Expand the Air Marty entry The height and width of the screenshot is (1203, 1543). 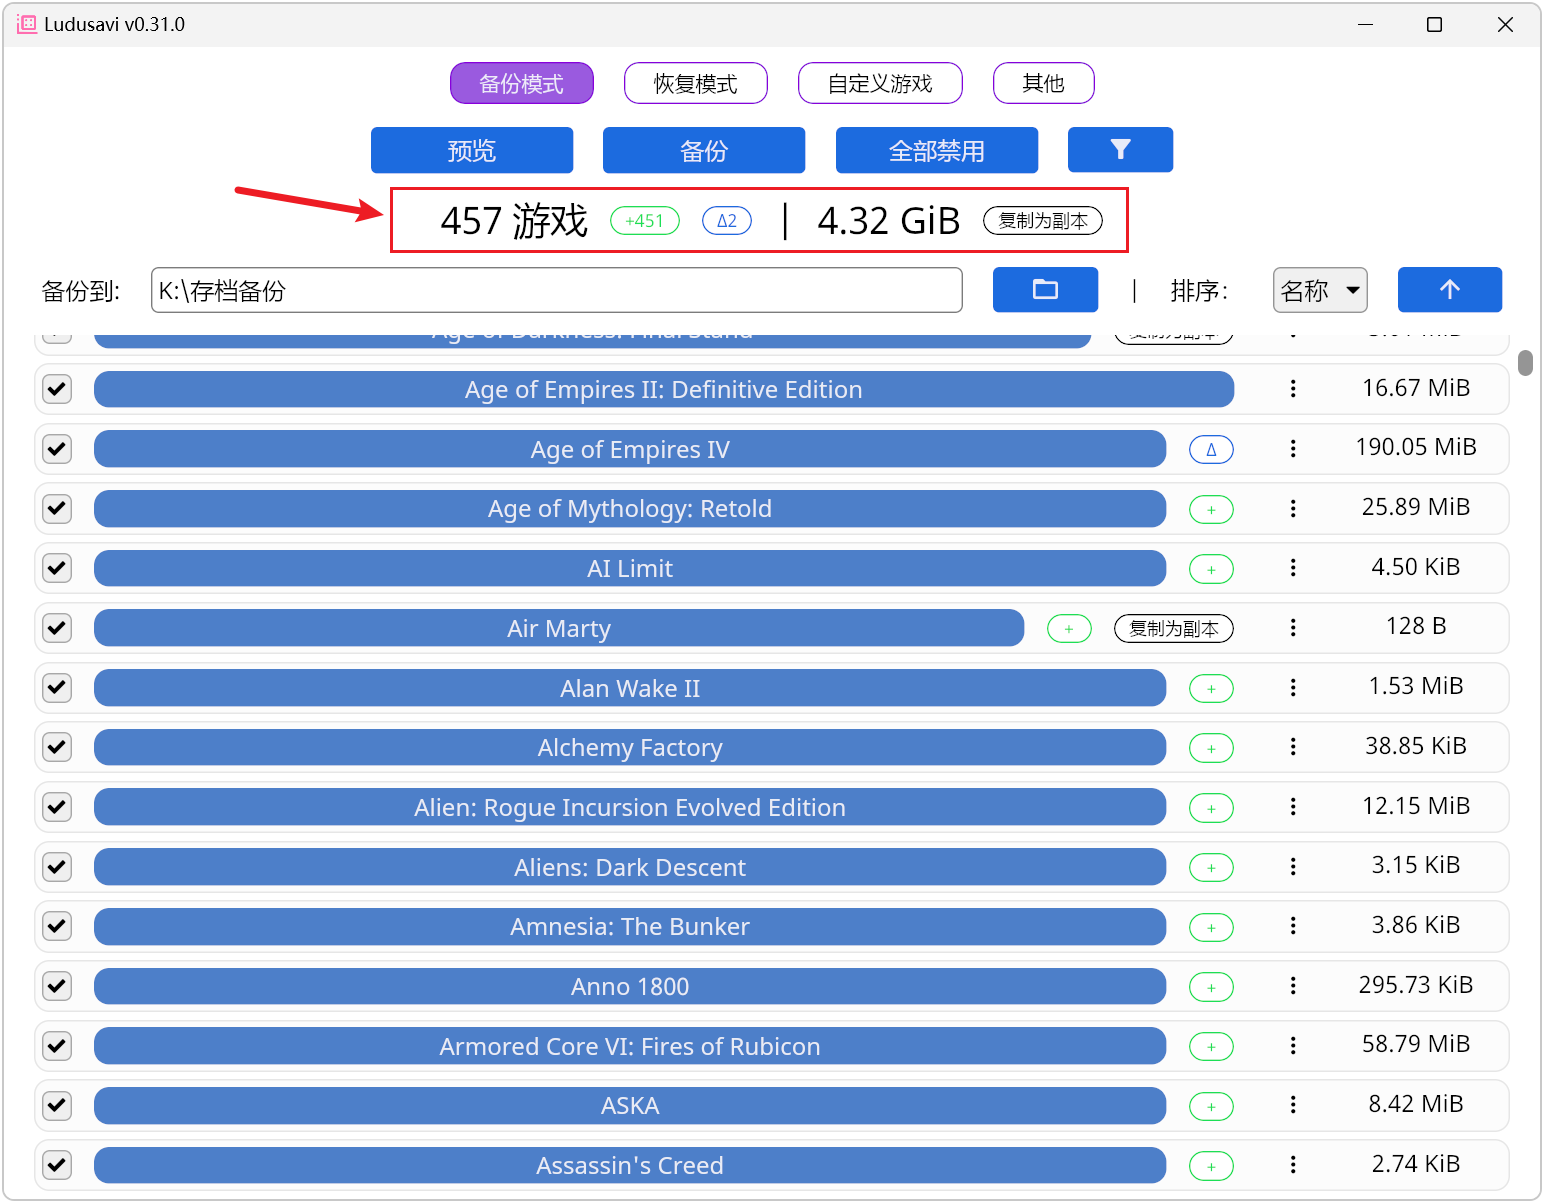click(x=559, y=628)
